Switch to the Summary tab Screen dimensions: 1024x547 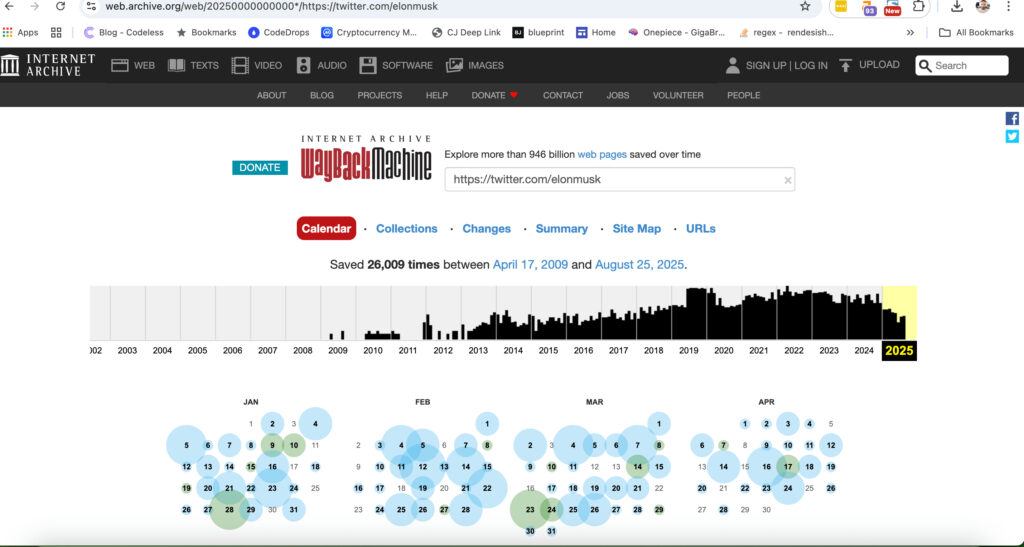pos(562,228)
